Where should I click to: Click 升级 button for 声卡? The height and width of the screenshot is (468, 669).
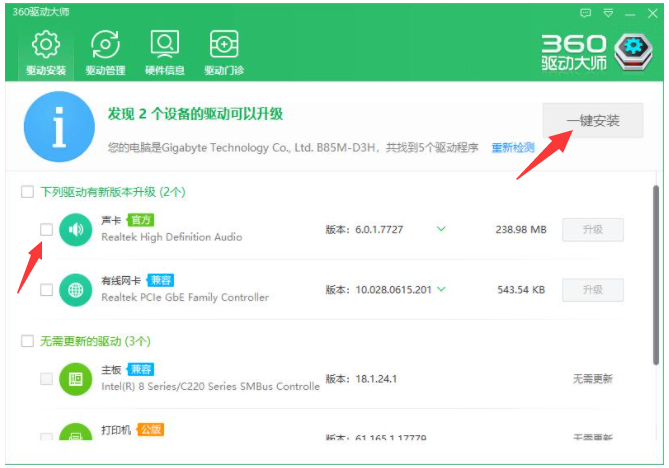pos(593,230)
